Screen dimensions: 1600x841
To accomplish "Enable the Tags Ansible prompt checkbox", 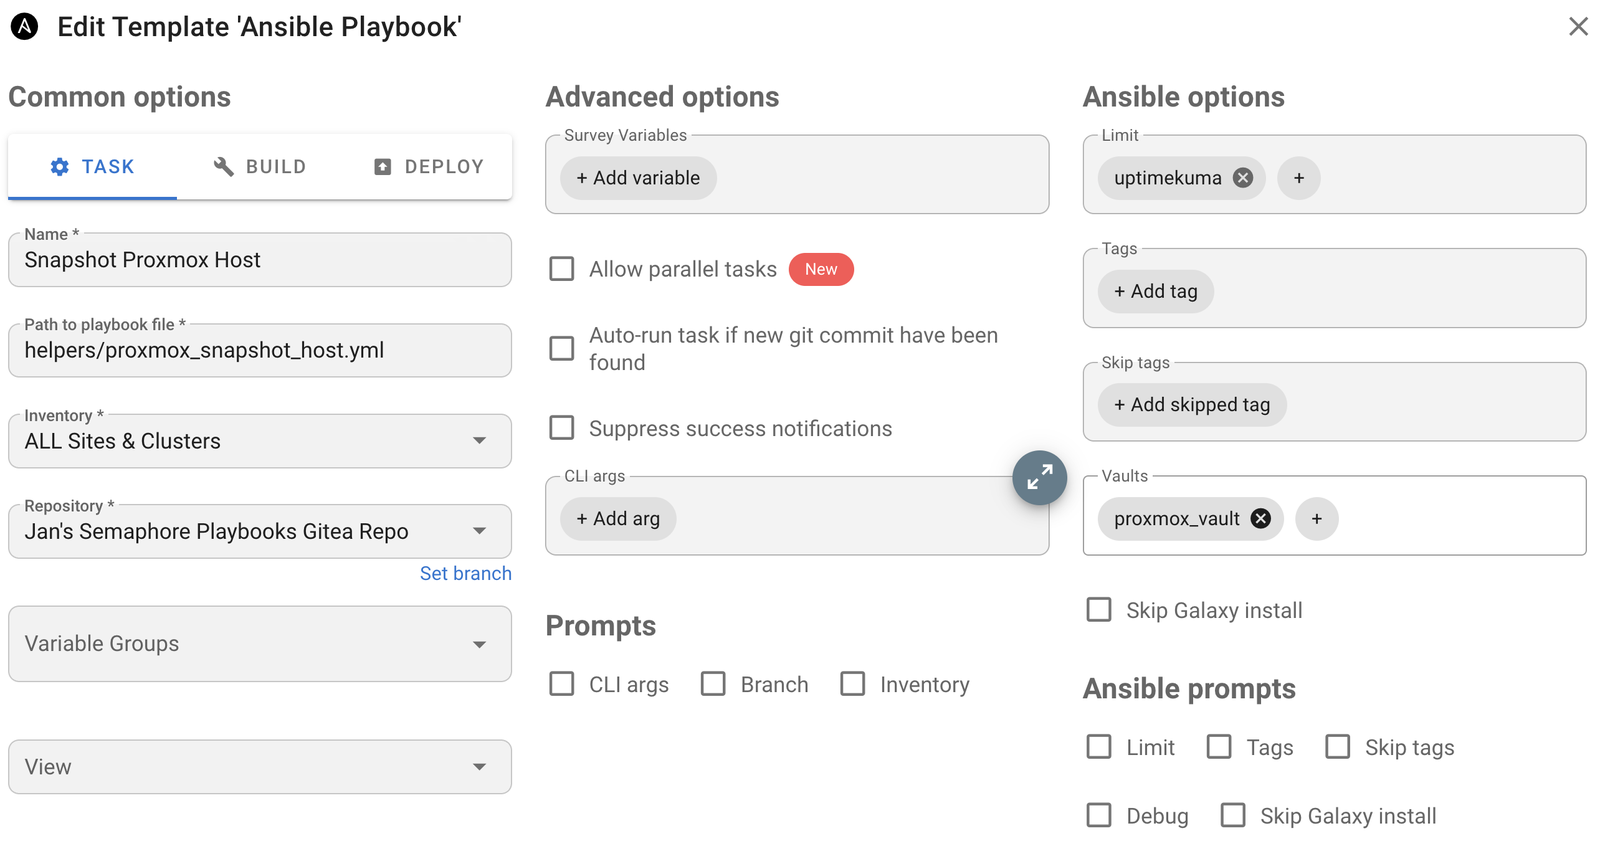I will click(1219, 747).
